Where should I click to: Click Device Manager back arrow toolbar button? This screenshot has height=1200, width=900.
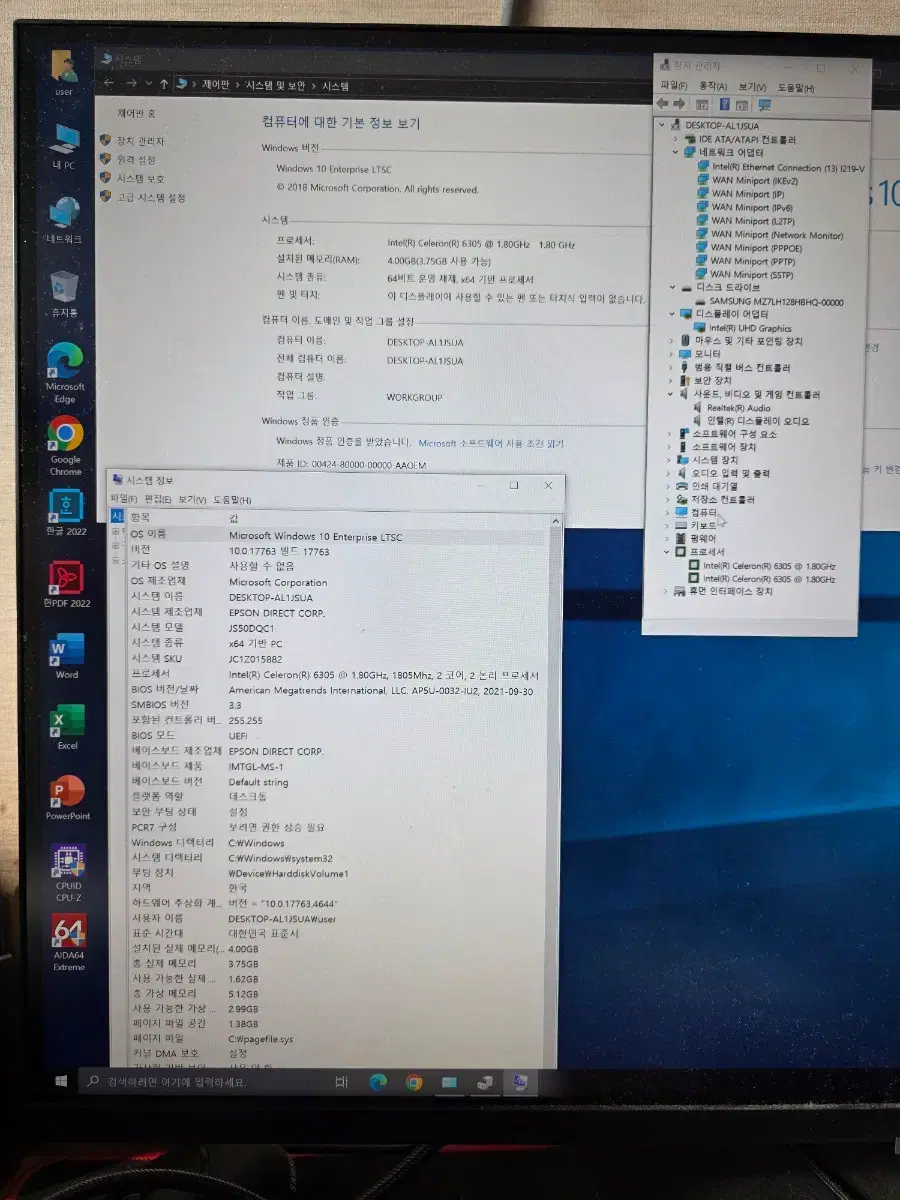click(x=664, y=103)
